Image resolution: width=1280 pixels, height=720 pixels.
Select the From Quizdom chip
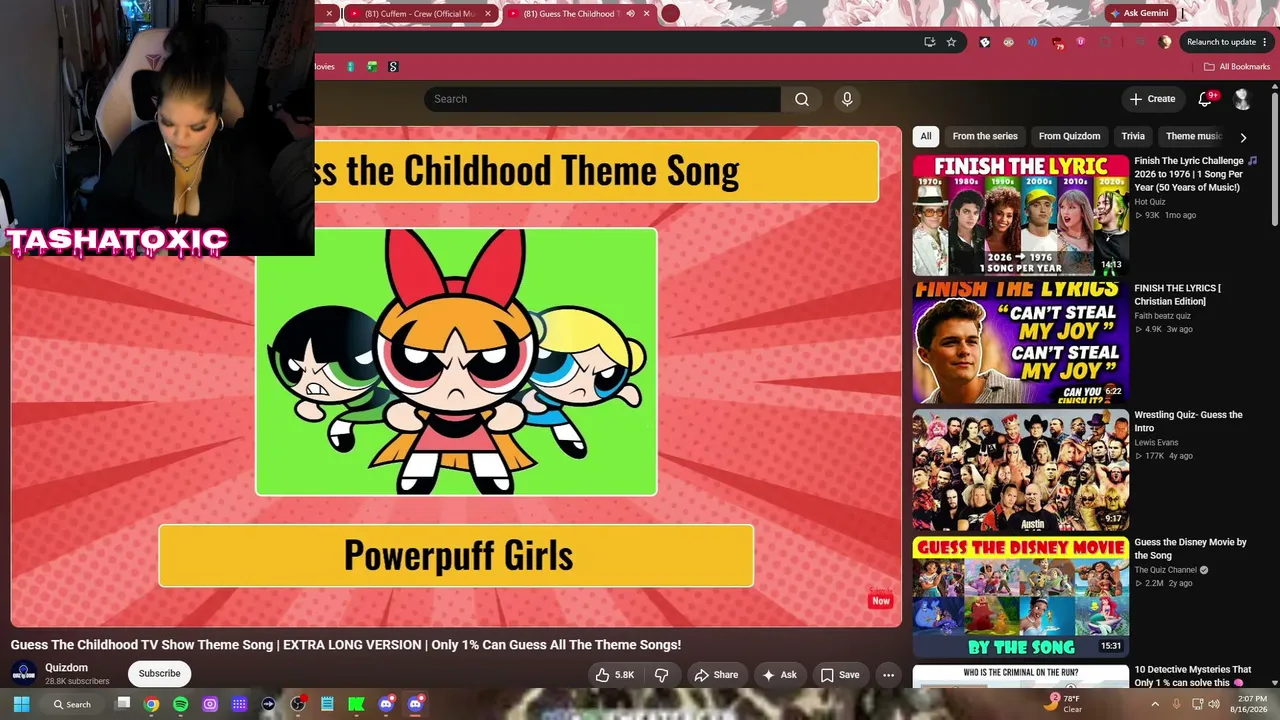pyautogui.click(x=1069, y=136)
